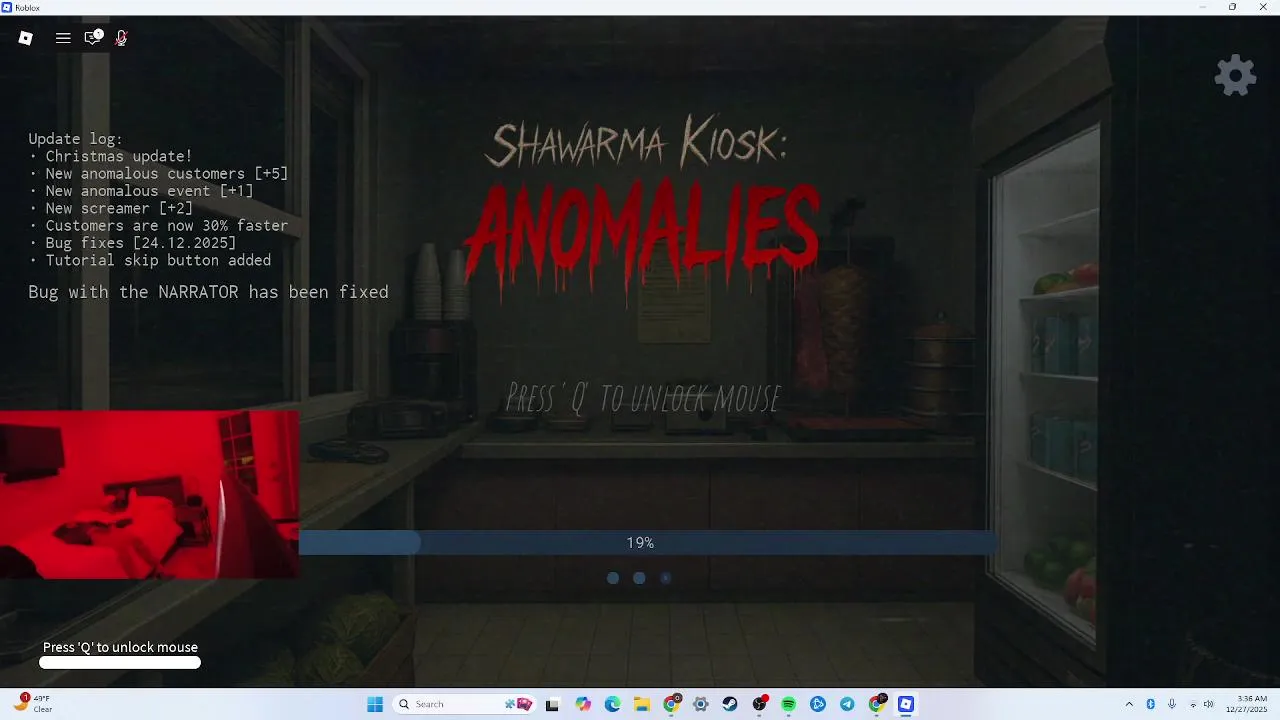Open the hamburger menu in Roblox top bar
Image resolution: width=1280 pixels, height=720 pixels.
63,38
